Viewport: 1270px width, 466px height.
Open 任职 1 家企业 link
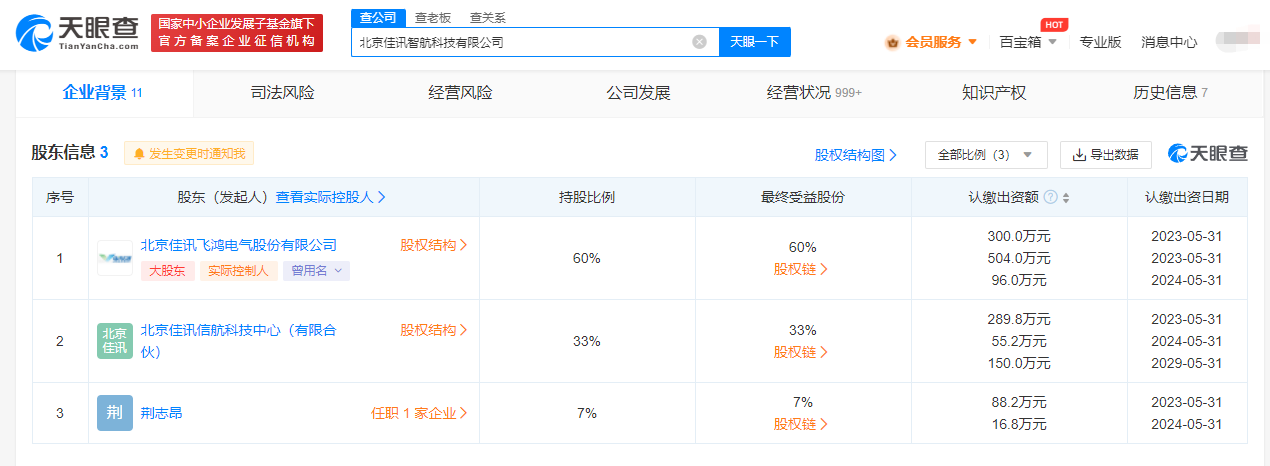pyautogui.click(x=419, y=412)
